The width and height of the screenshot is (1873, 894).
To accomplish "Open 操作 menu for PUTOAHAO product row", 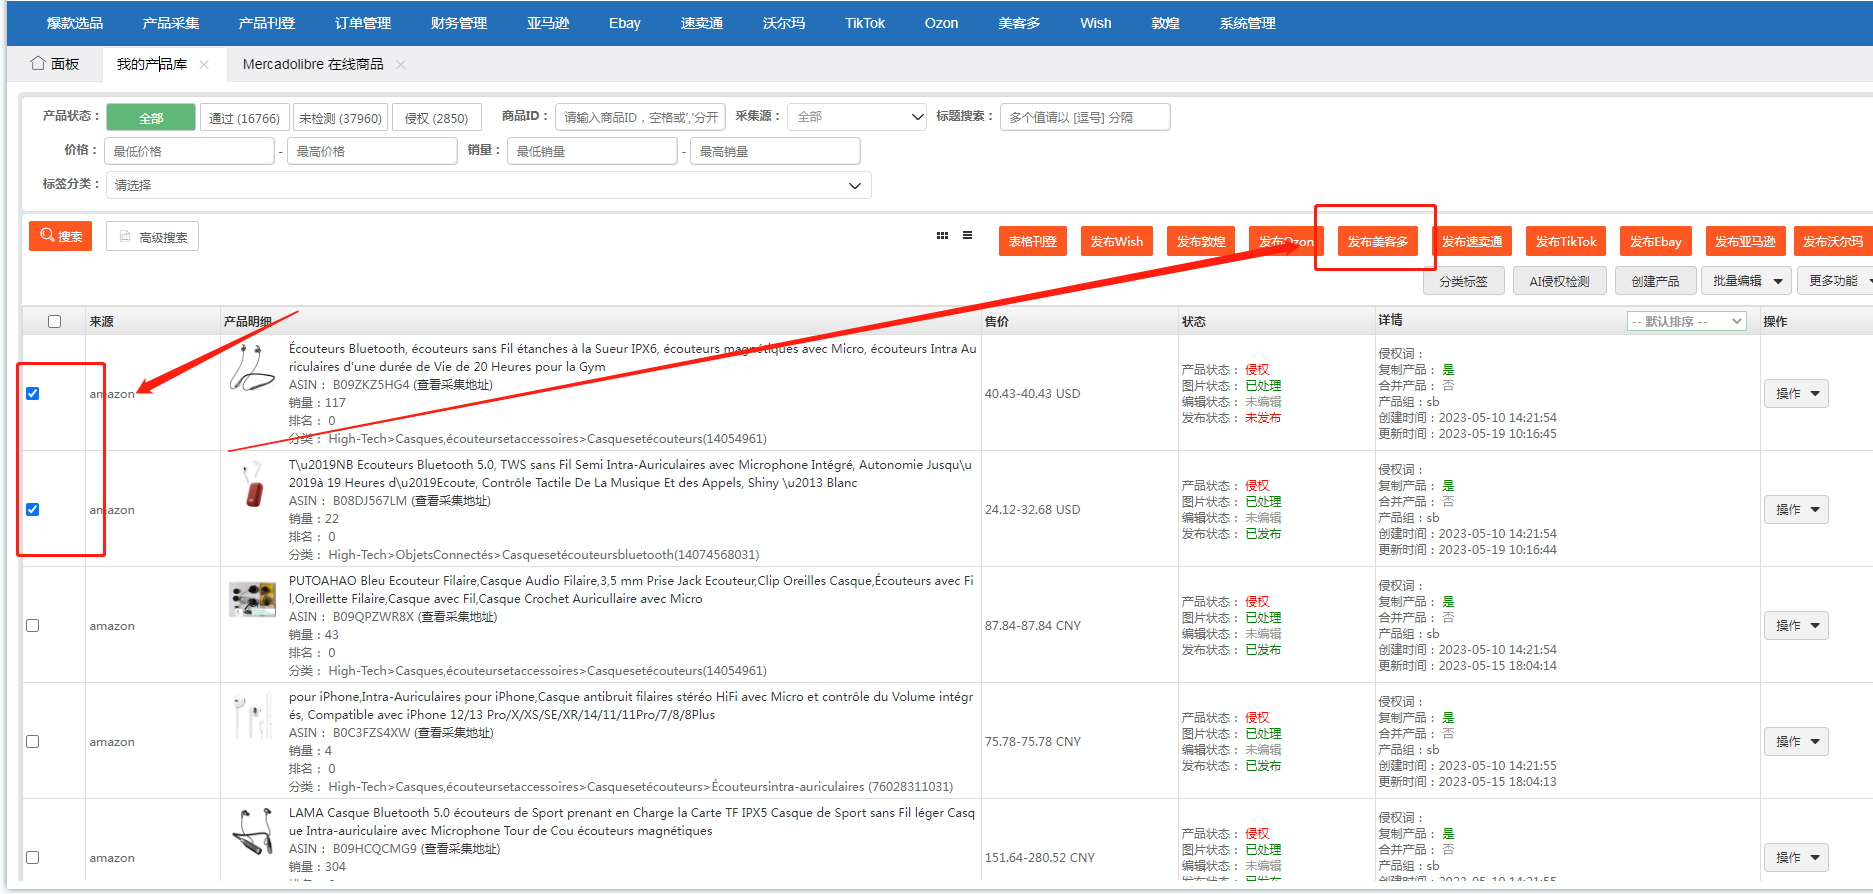I will 1796,625.
